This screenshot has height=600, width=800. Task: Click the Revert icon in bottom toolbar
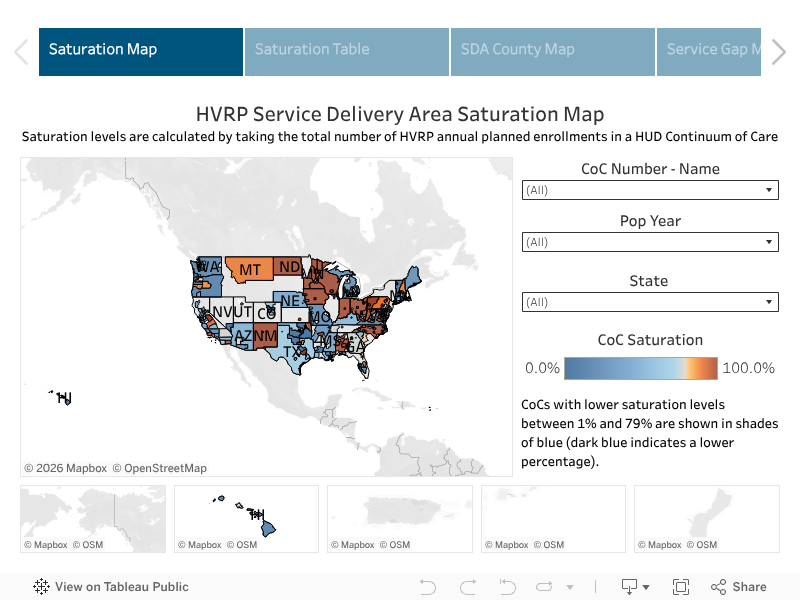pyautogui.click(x=507, y=587)
